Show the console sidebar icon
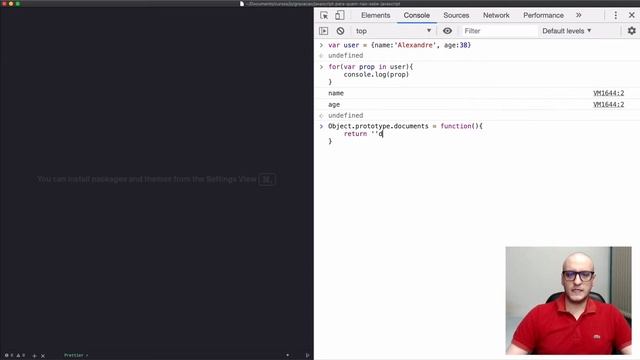Viewport: 640px width, 360px height. [x=324, y=31]
